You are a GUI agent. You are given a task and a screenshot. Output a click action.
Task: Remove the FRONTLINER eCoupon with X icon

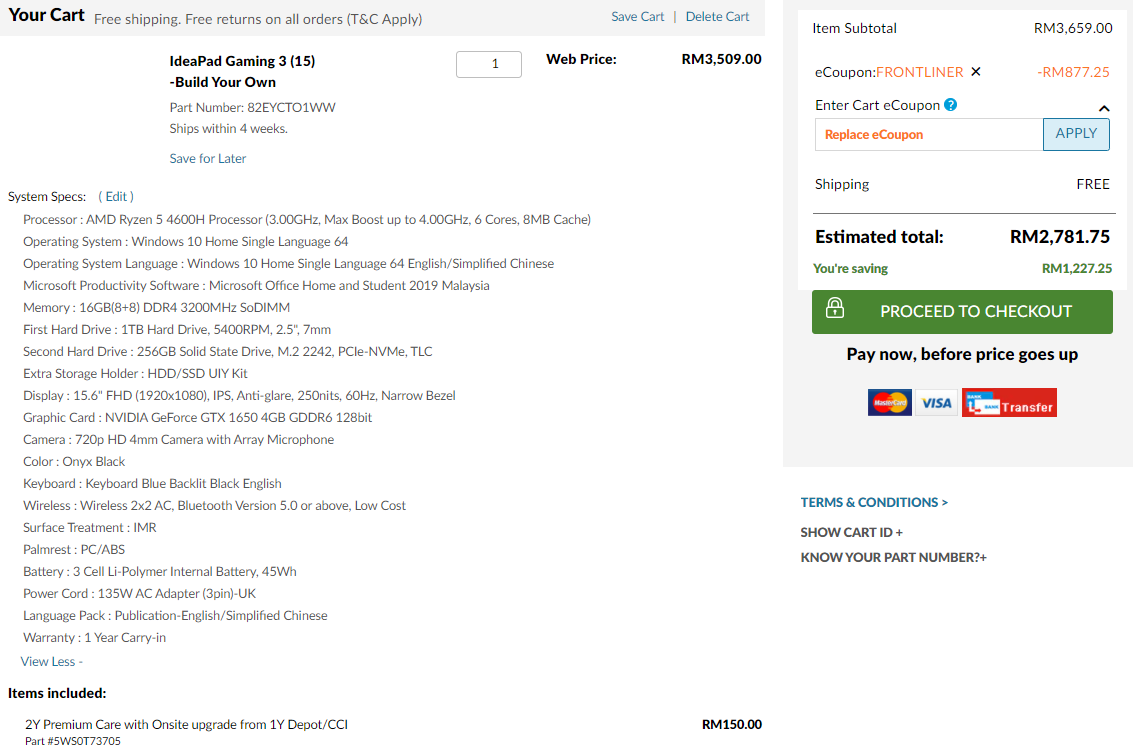click(x=976, y=72)
